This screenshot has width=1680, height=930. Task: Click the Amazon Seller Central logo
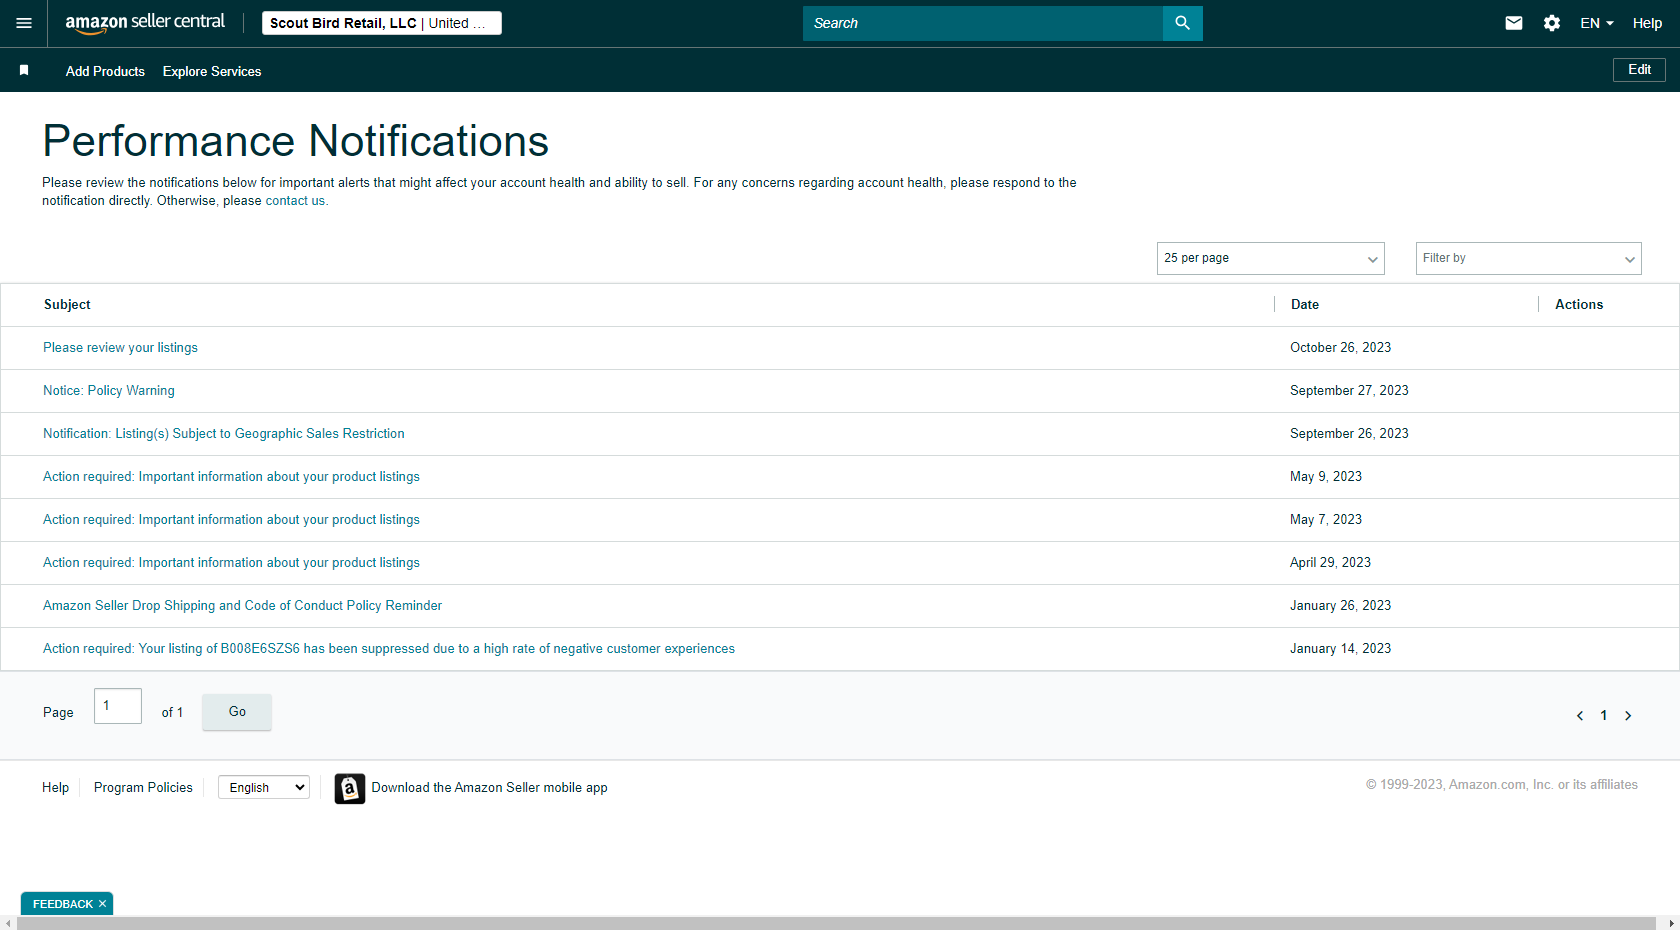(x=145, y=23)
